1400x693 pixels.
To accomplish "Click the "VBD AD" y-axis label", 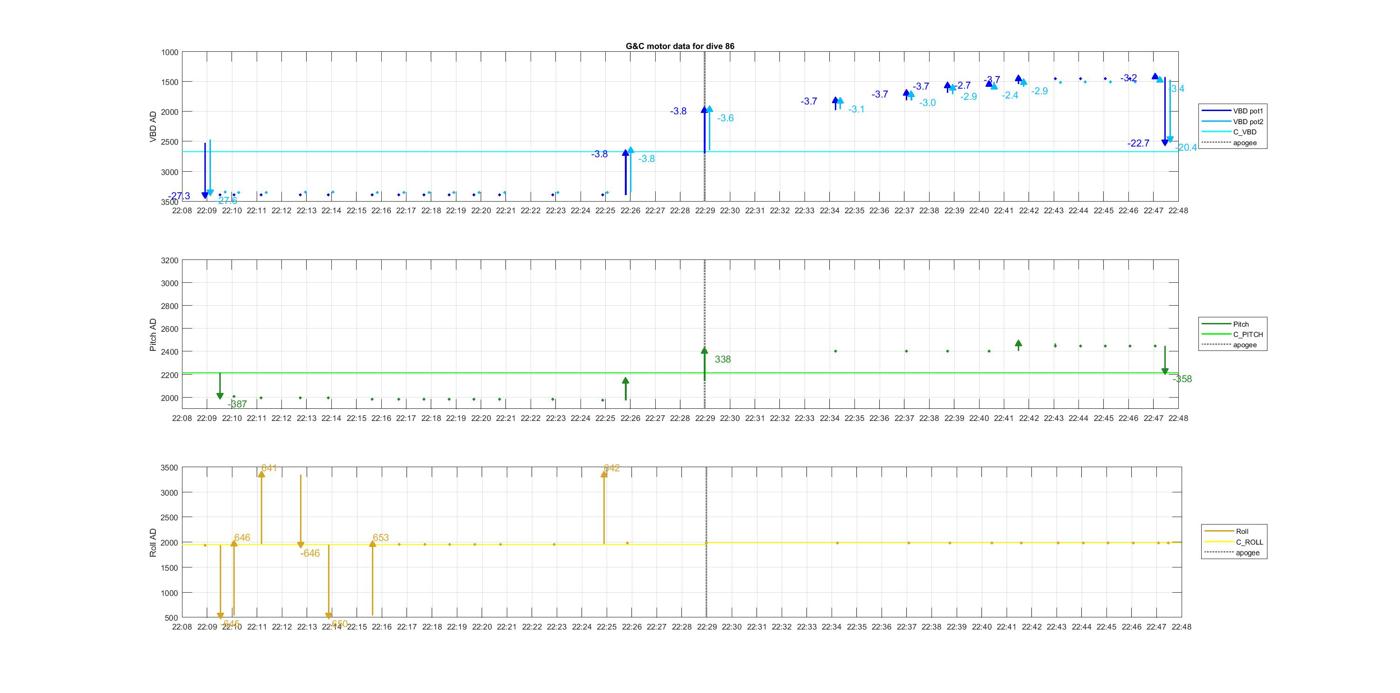I will 154,126.
